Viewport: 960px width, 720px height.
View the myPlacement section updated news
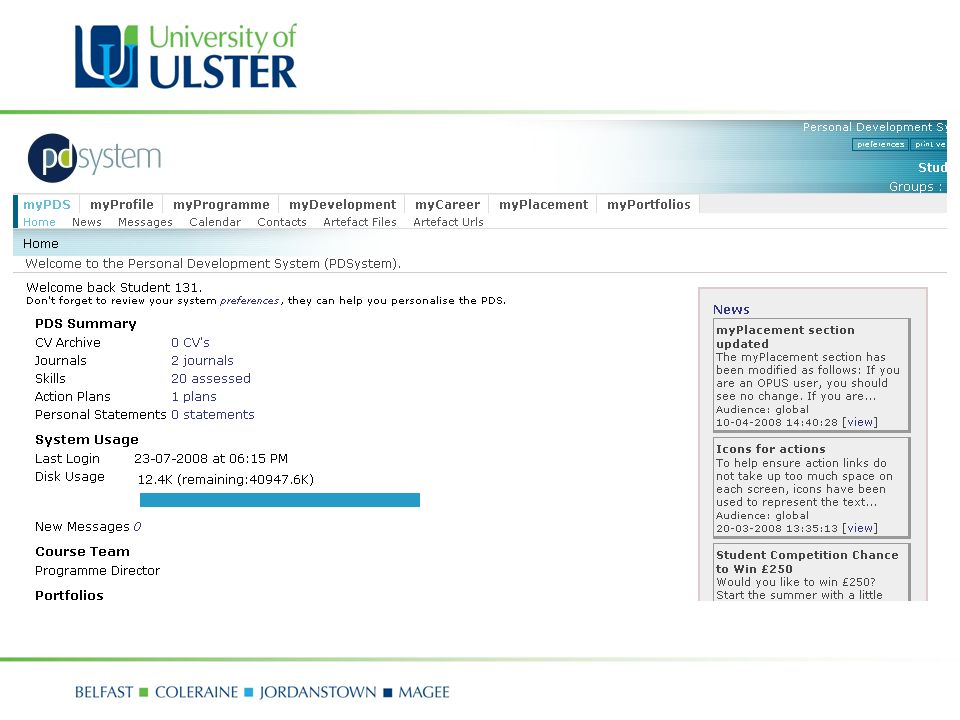click(860, 422)
